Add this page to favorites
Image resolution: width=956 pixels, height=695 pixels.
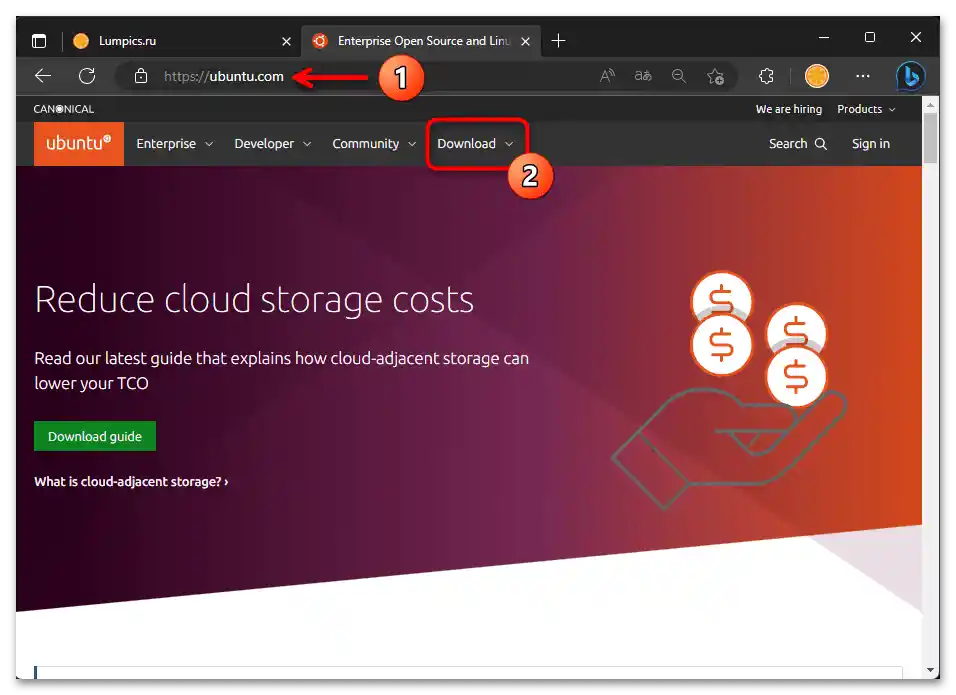(715, 76)
